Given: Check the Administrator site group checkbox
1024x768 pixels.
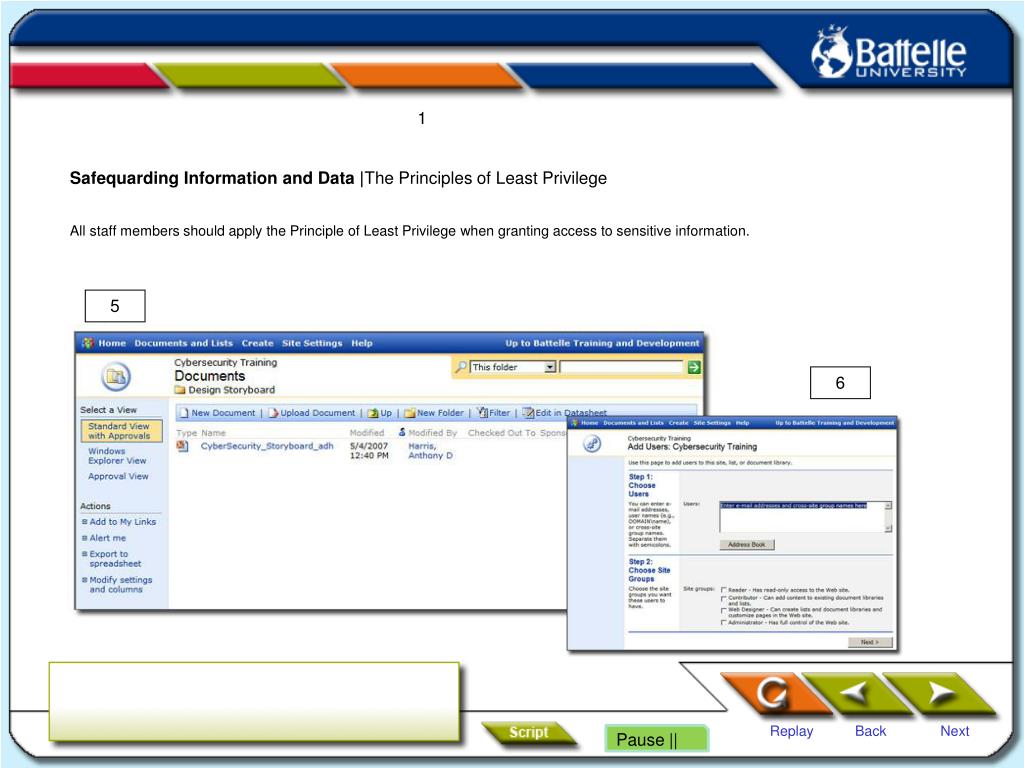Looking at the screenshot, I should [724, 622].
